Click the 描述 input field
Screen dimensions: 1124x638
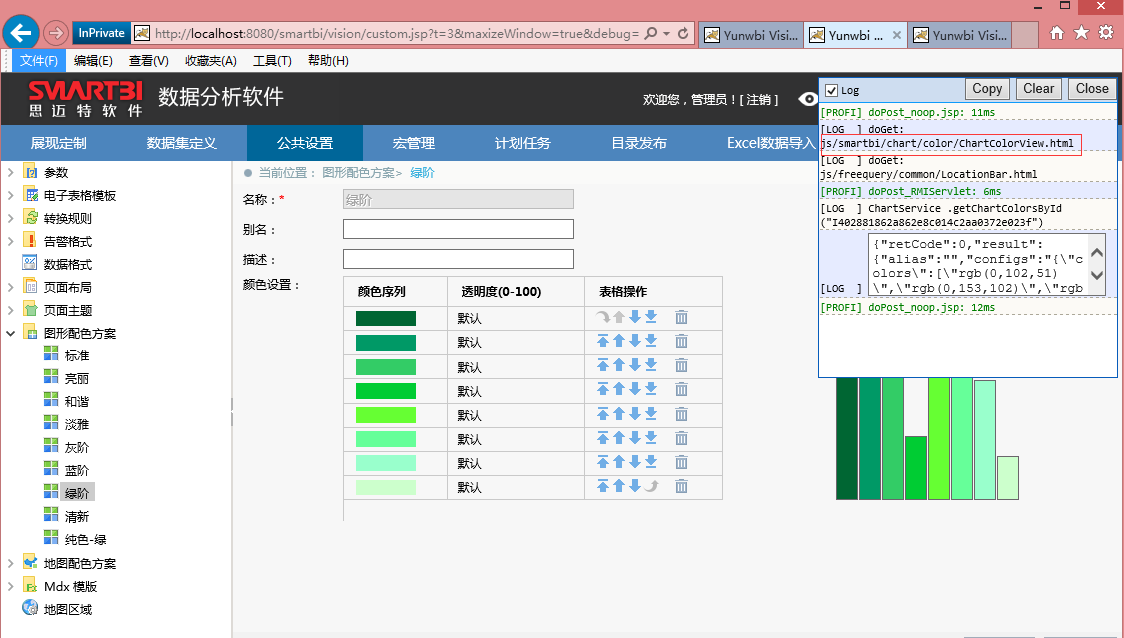click(x=458, y=259)
